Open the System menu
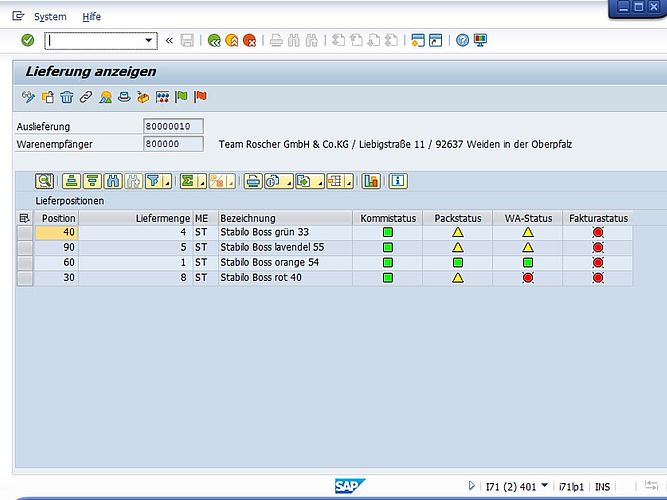The width and height of the screenshot is (667, 500). click(50, 17)
